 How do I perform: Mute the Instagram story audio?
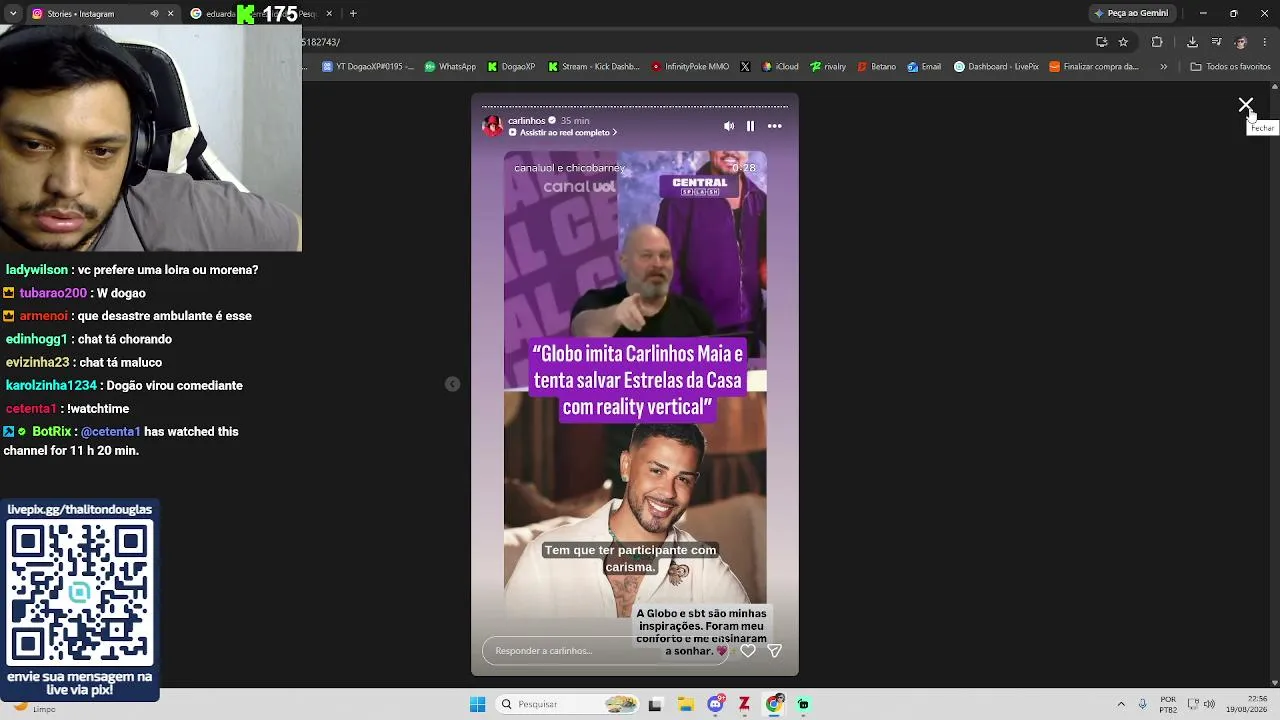[729, 126]
